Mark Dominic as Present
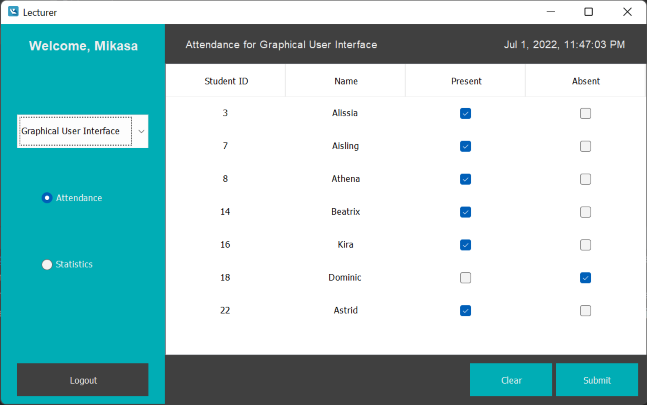The image size is (647, 405). [x=465, y=278]
